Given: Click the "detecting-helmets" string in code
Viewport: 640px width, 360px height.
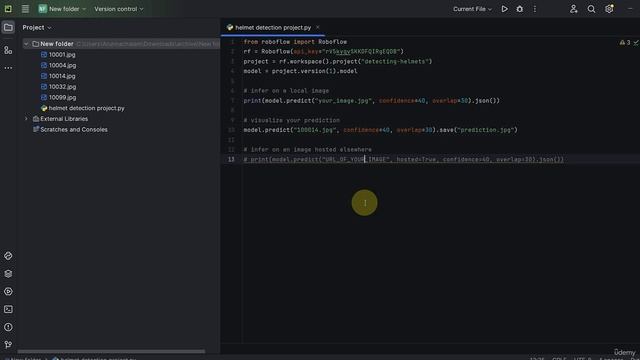Looking at the screenshot, I should 395,61.
